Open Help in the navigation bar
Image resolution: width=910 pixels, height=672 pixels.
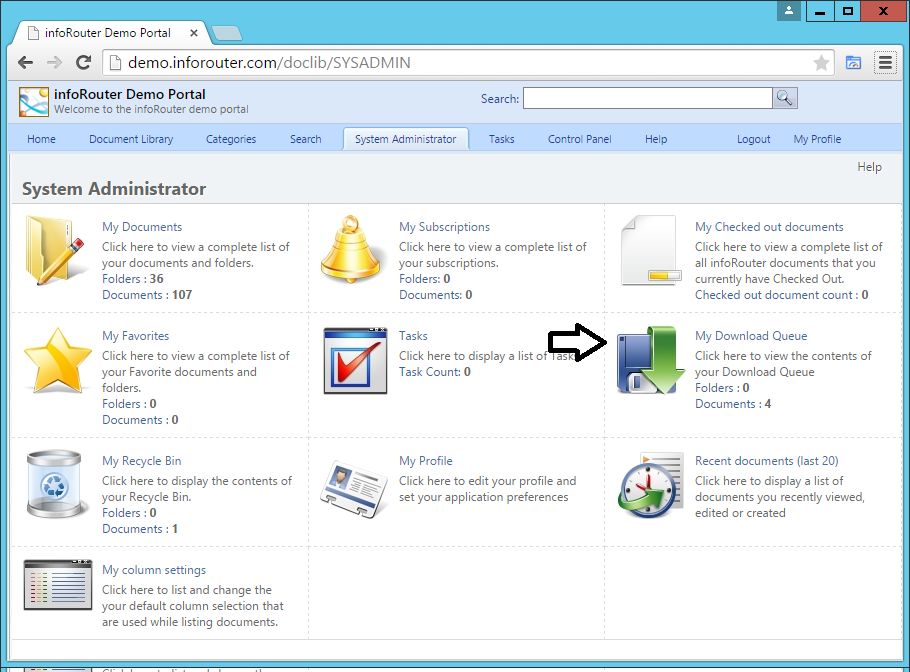coord(656,139)
